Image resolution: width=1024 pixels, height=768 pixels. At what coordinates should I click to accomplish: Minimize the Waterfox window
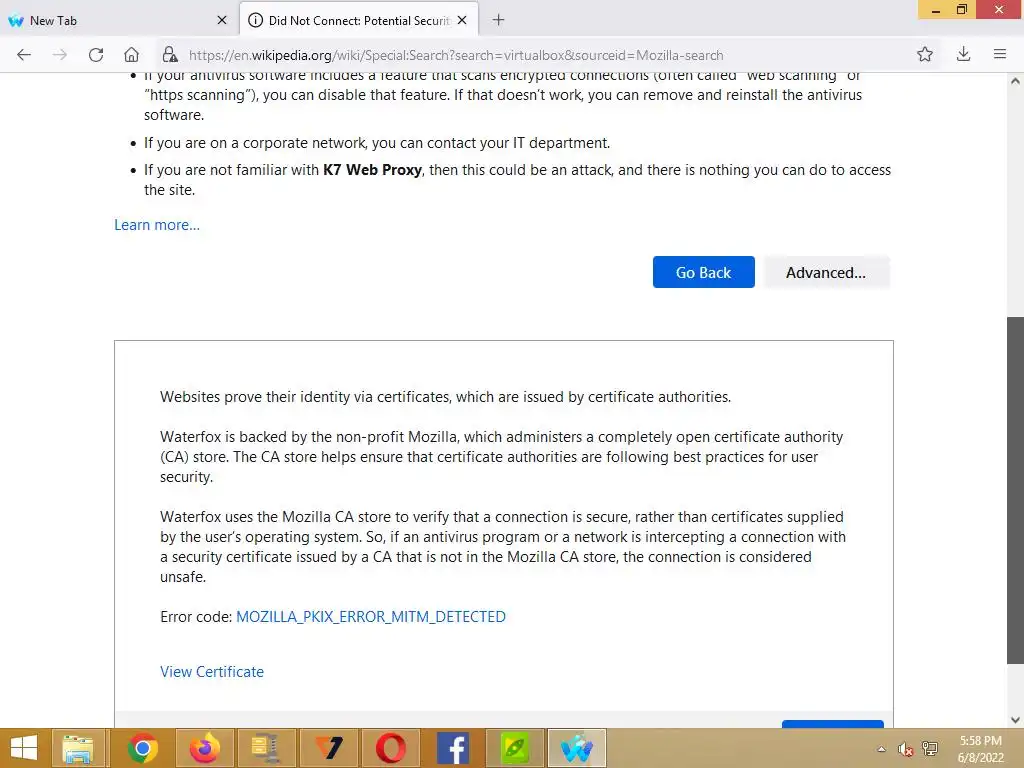pos(936,10)
